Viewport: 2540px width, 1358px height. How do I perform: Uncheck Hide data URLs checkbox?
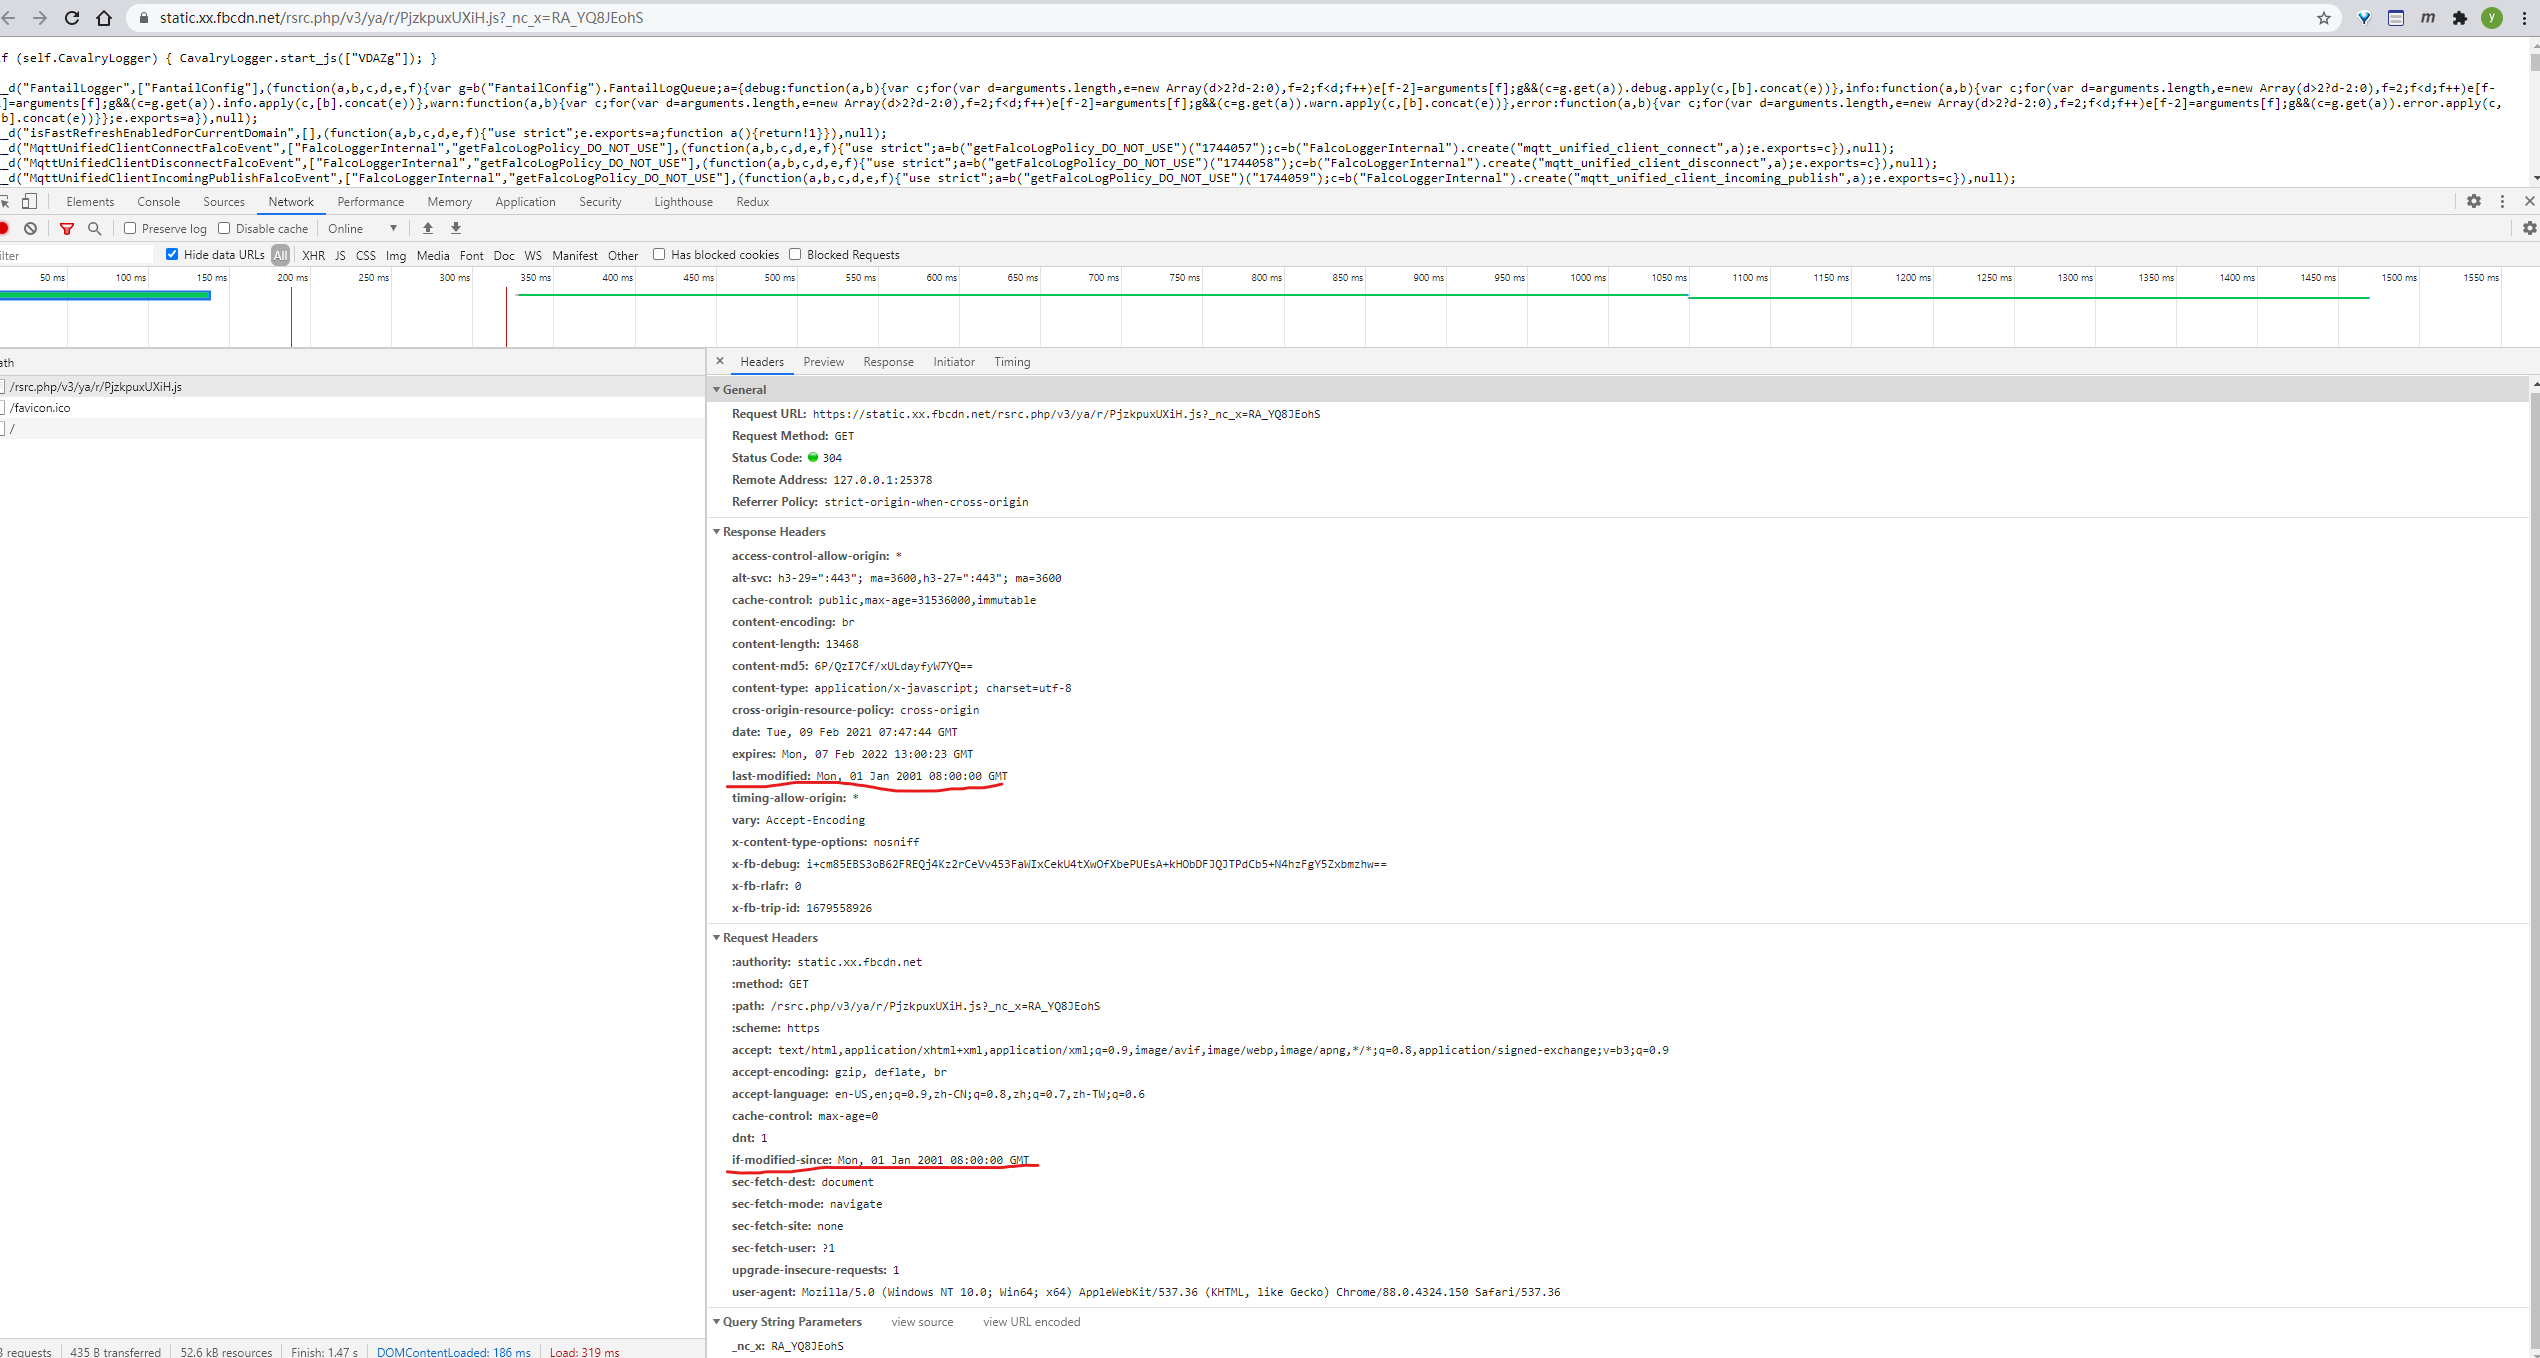(172, 255)
